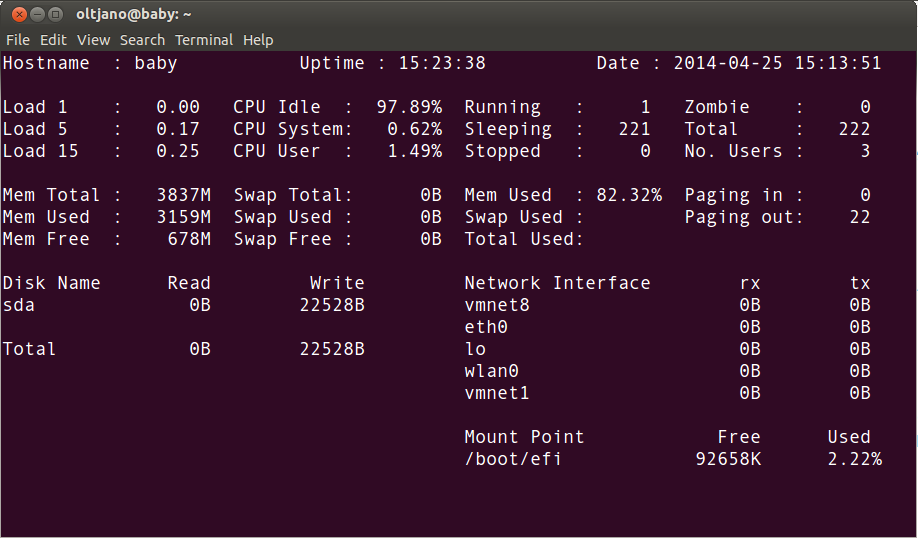Click the Load 5 value 0.17
The image size is (918, 539).
point(178,129)
